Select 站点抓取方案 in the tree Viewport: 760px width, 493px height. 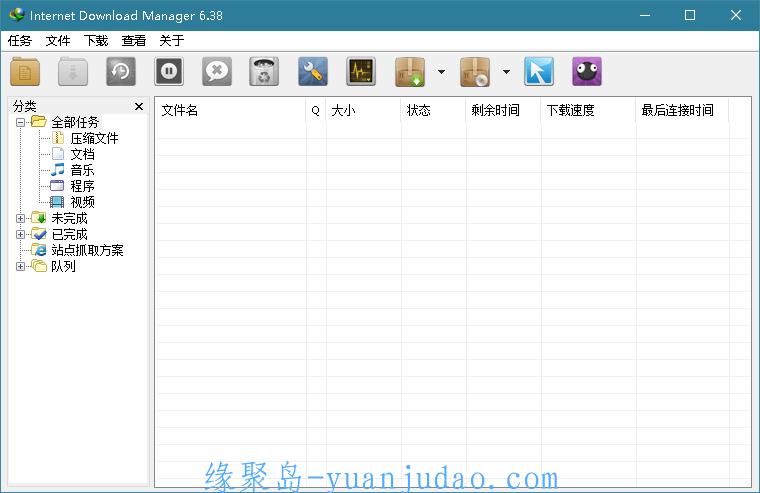[87, 250]
